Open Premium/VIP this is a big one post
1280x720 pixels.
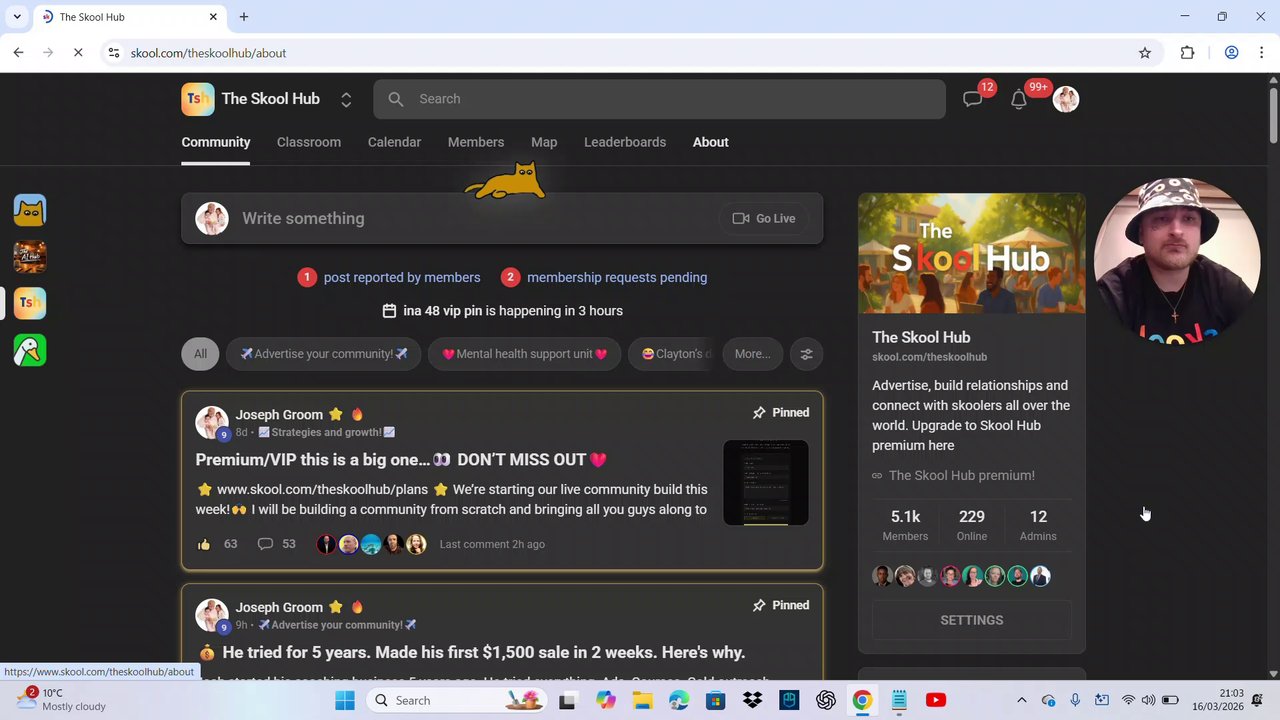pyautogui.click(x=401, y=460)
